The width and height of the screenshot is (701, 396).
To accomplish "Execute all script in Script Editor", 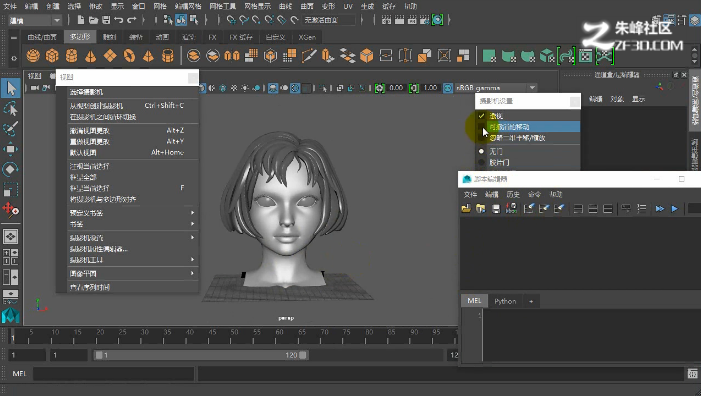I will pos(659,208).
